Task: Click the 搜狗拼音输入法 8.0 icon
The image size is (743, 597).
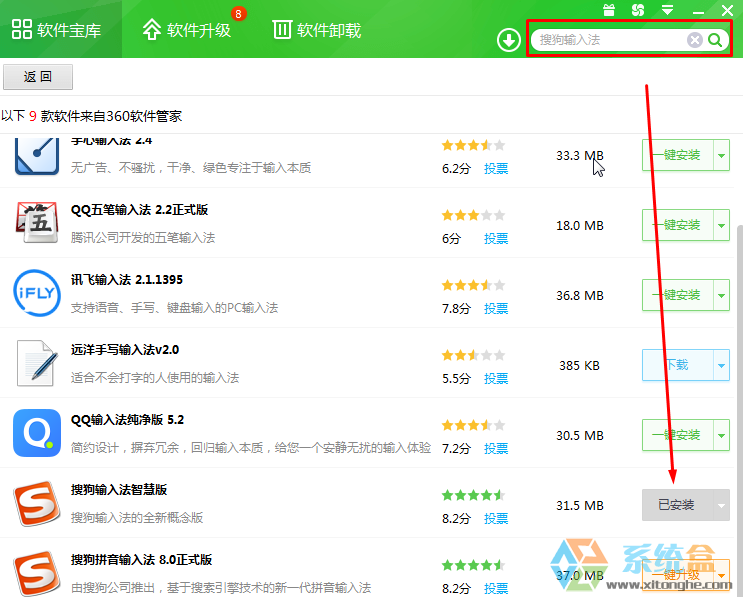Action: (x=37, y=573)
